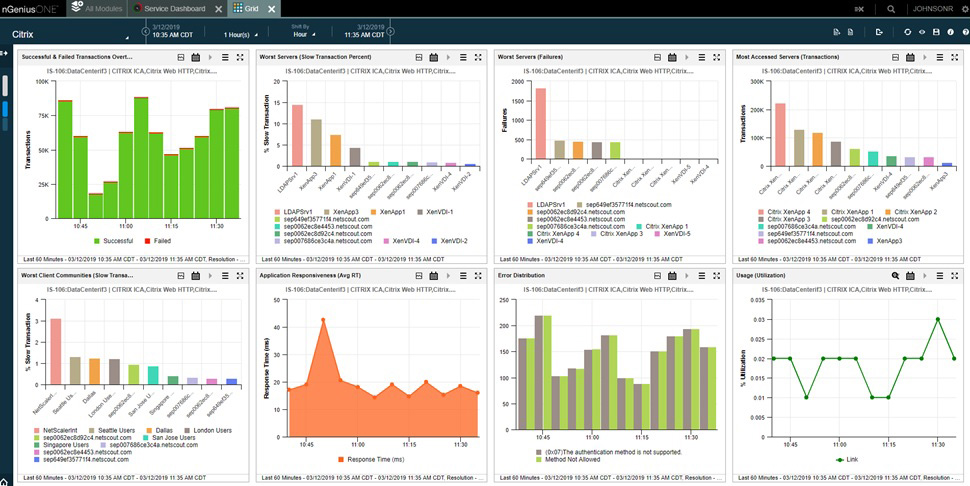Open the info icon in toolbar
Image resolution: width=970 pixels, height=486 pixels.
click(x=951, y=32)
